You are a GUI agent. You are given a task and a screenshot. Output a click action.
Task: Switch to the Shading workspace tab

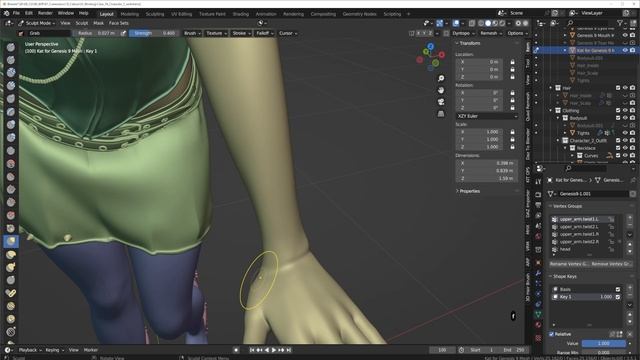click(x=240, y=14)
